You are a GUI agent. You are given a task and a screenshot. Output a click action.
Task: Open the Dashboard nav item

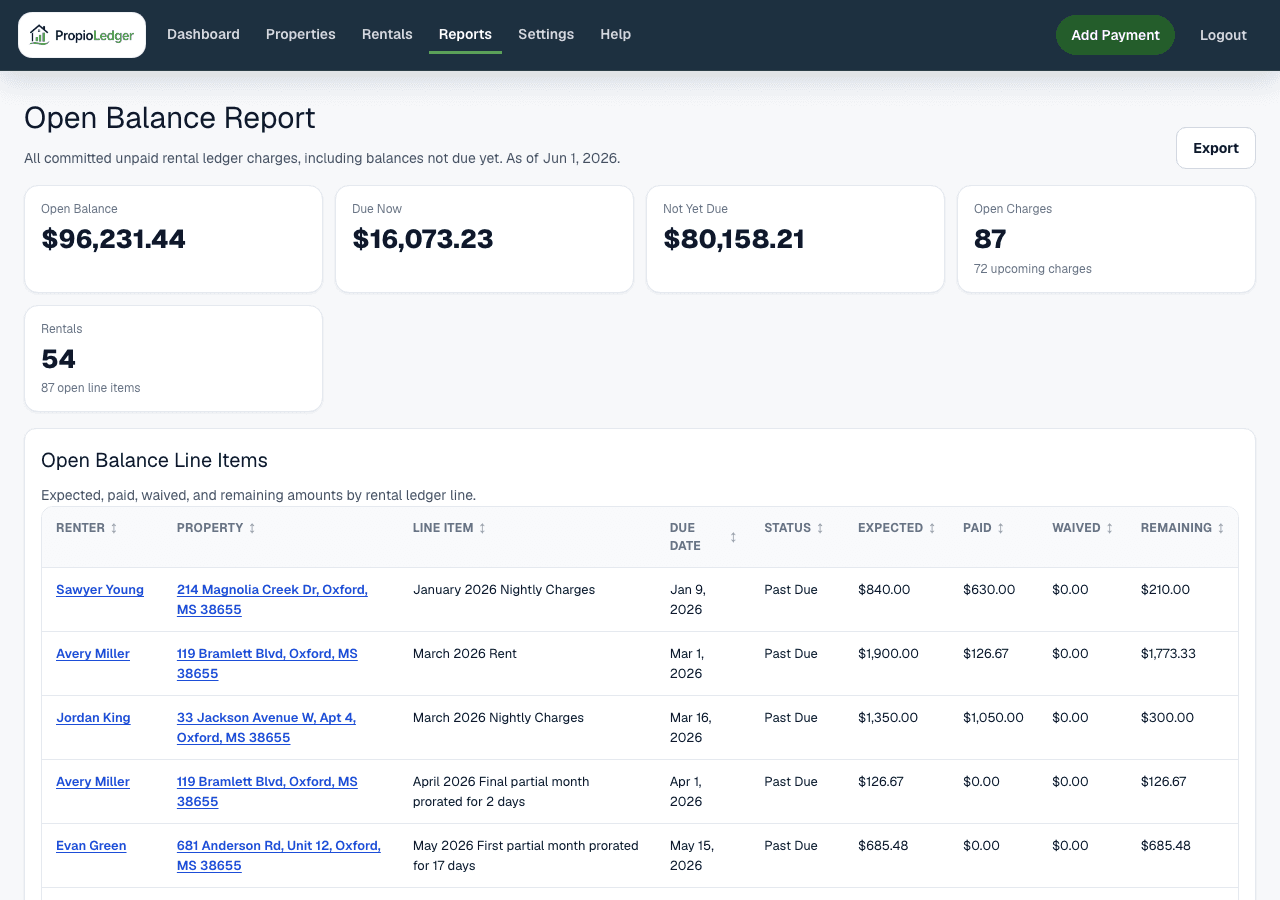tap(203, 34)
